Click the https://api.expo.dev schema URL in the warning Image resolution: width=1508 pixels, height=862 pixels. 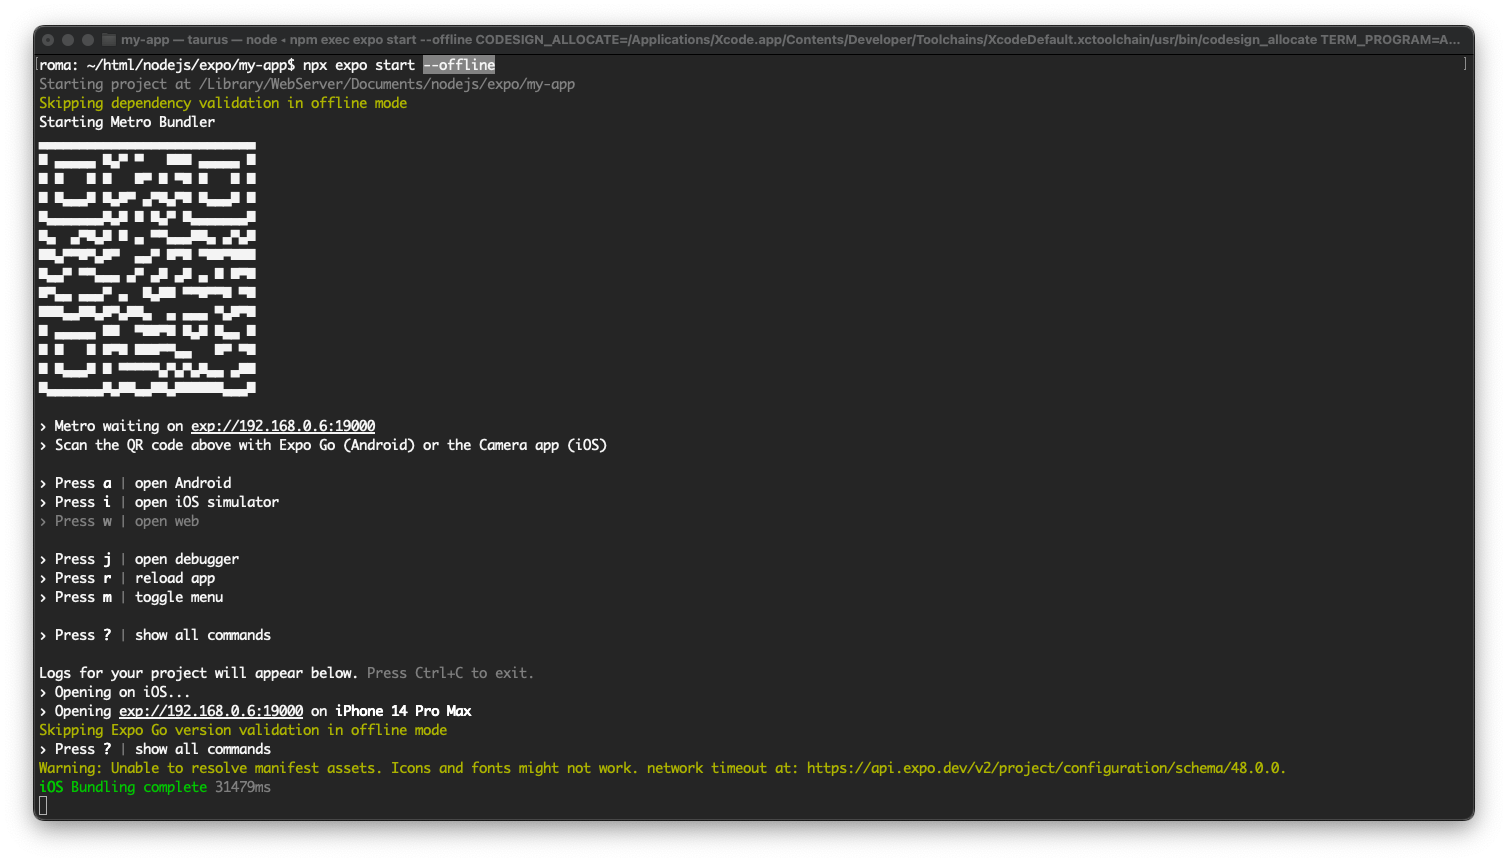tap(1044, 768)
